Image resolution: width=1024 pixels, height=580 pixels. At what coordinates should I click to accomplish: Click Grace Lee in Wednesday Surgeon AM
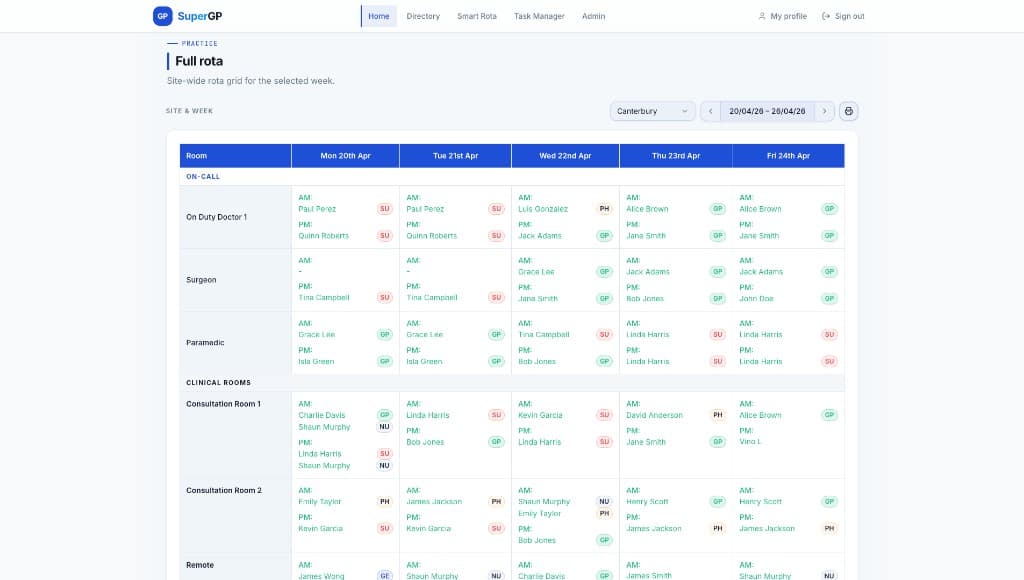click(536, 272)
